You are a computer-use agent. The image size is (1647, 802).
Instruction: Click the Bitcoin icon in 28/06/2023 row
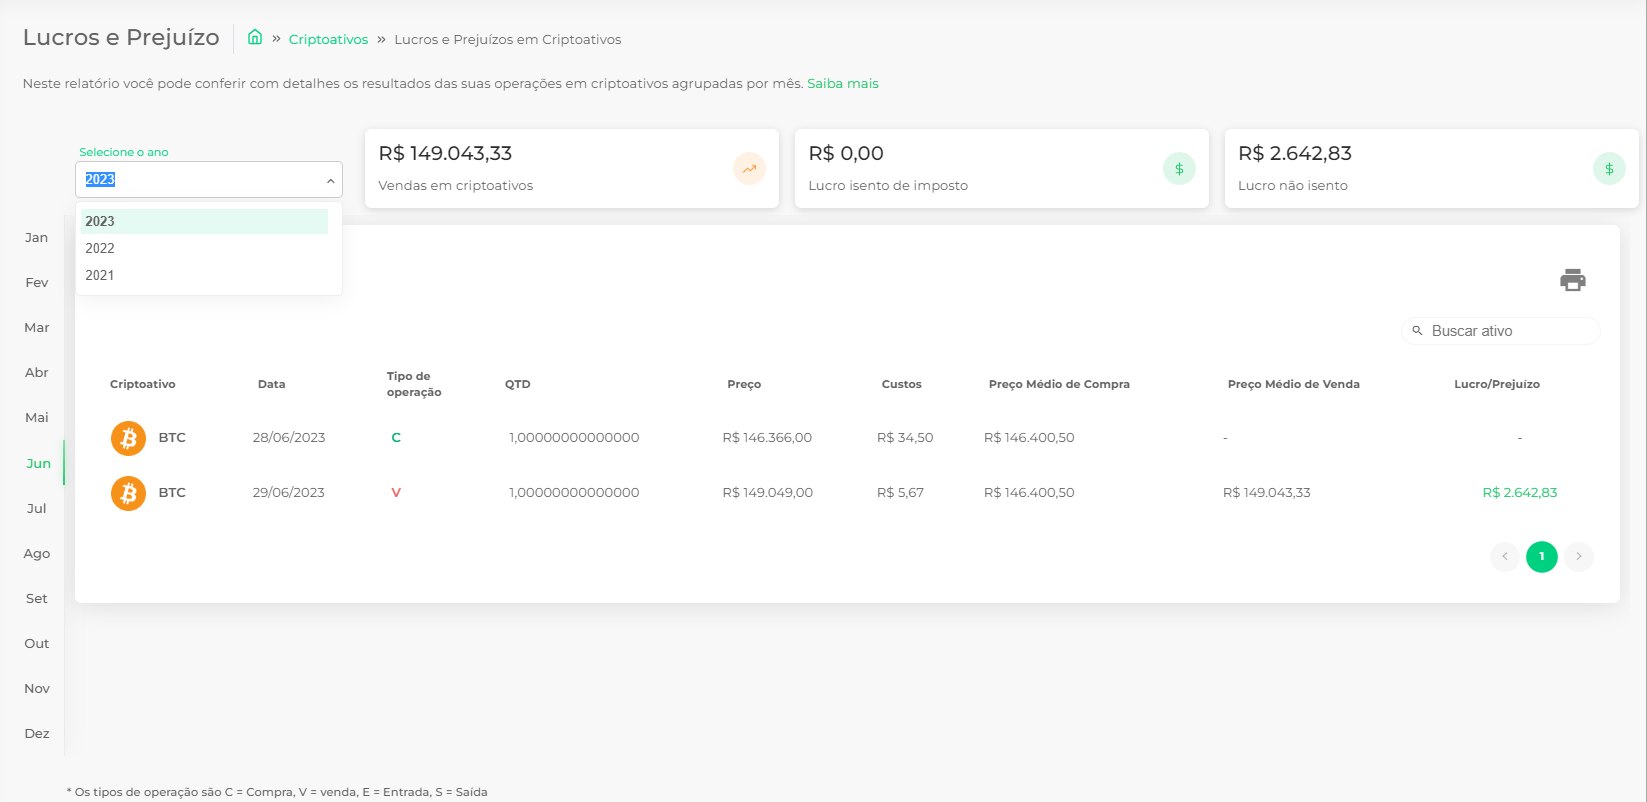click(x=128, y=438)
